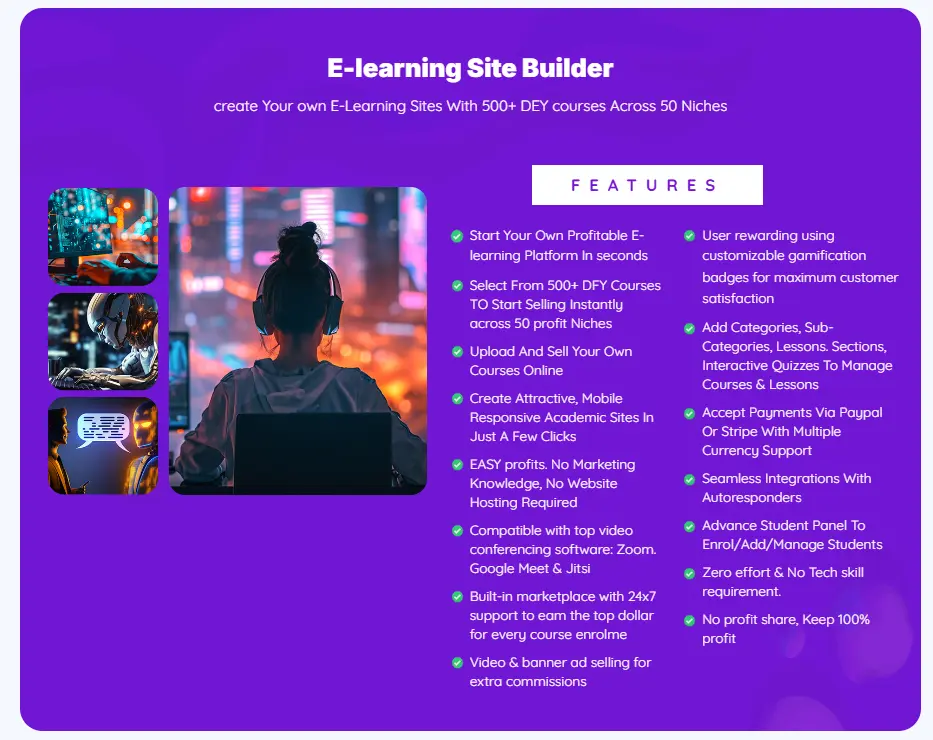Click the green check next to "No profit share"

coord(690,620)
